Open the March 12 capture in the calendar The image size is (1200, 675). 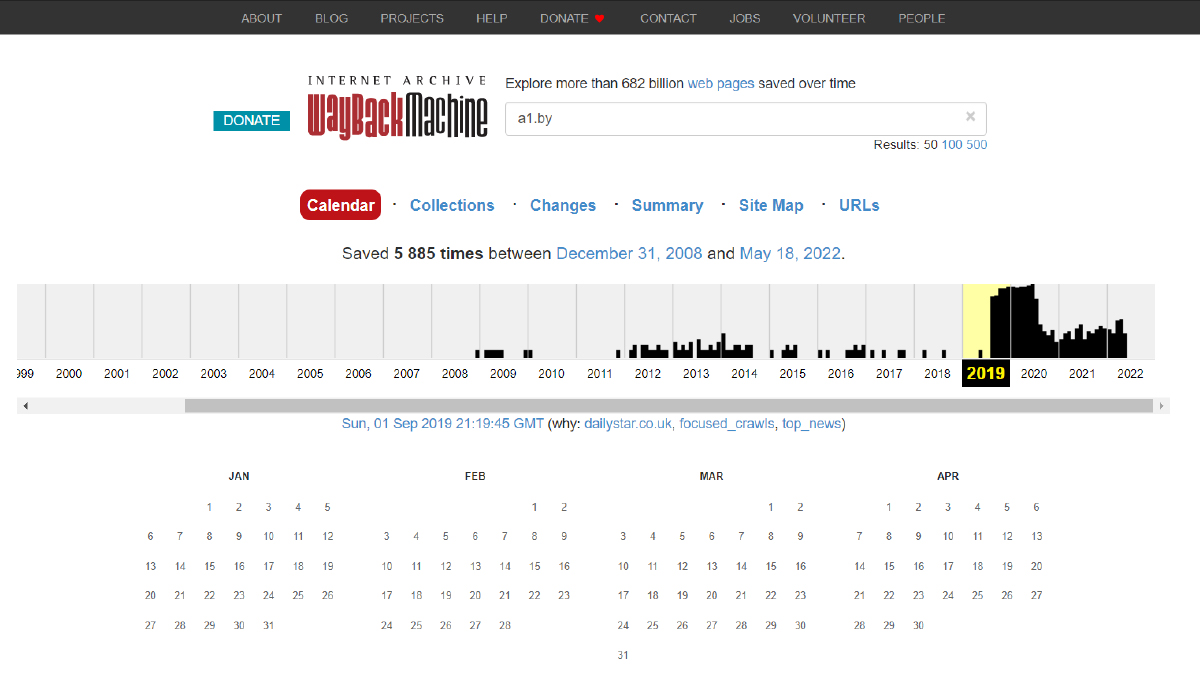pyautogui.click(x=683, y=566)
